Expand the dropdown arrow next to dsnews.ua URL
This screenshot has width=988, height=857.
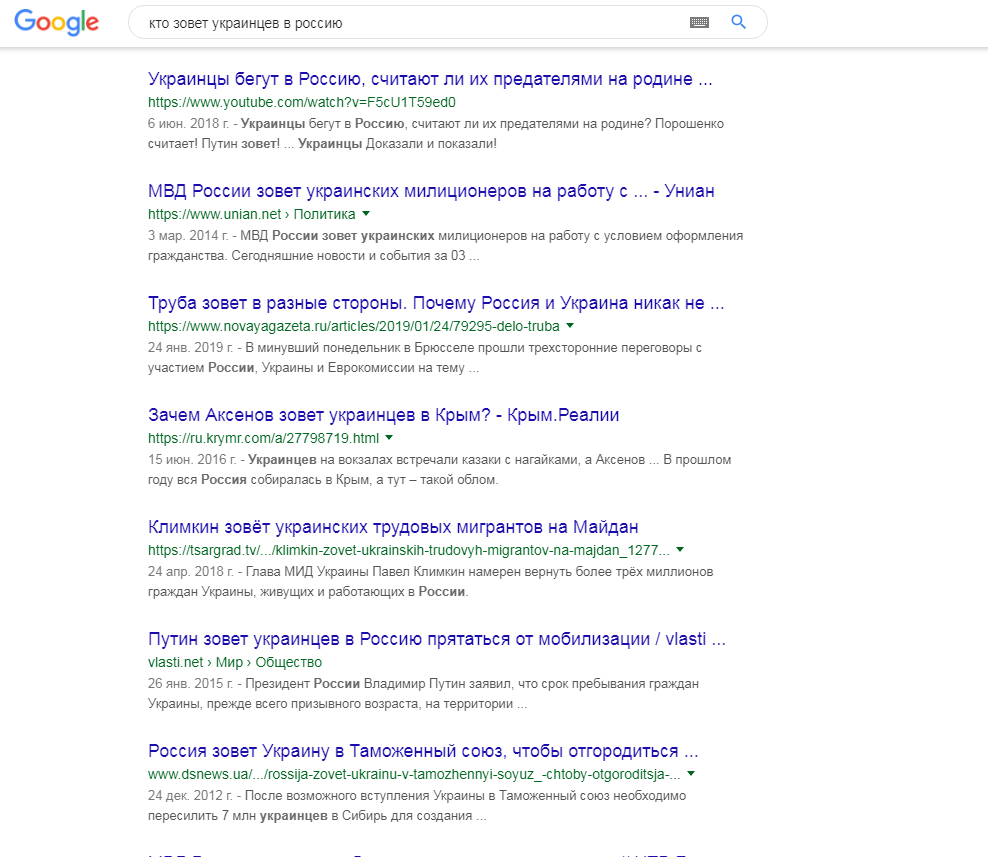691,774
